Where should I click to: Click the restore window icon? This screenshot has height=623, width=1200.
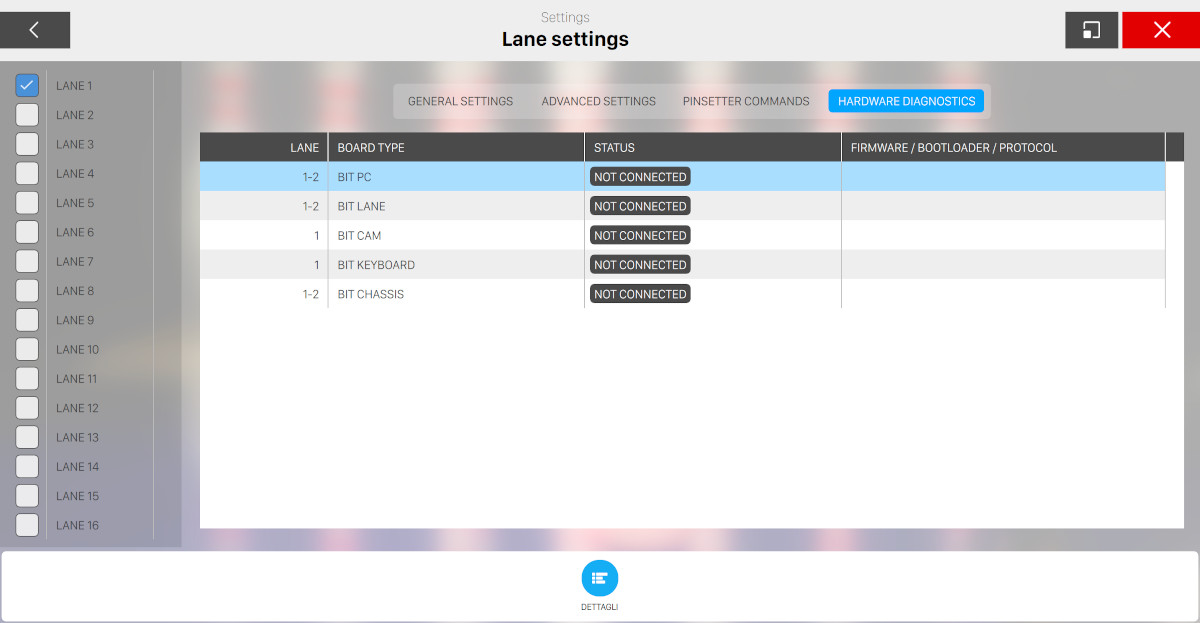[x=1091, y=30]
